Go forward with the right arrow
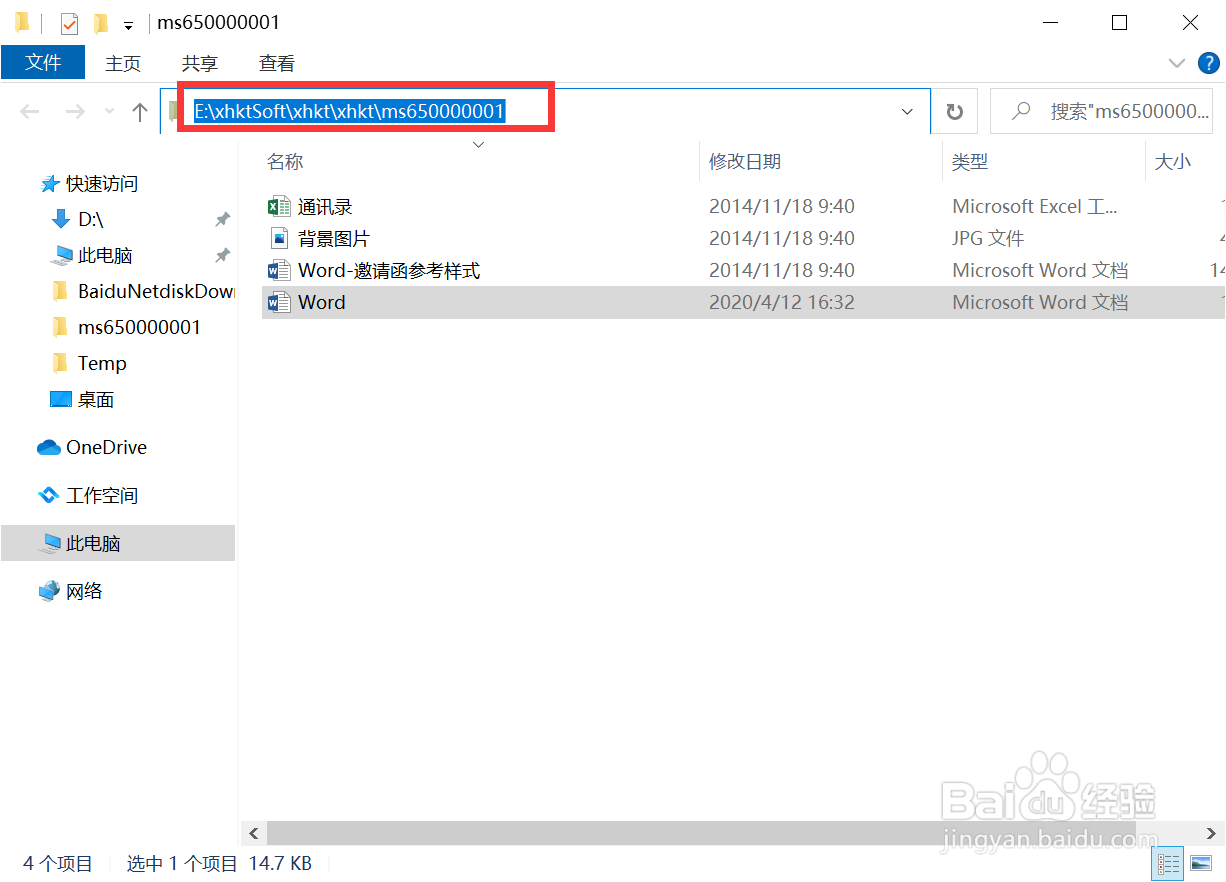The width and height of the screenshot is (1226, 882). tap(75, 112)
